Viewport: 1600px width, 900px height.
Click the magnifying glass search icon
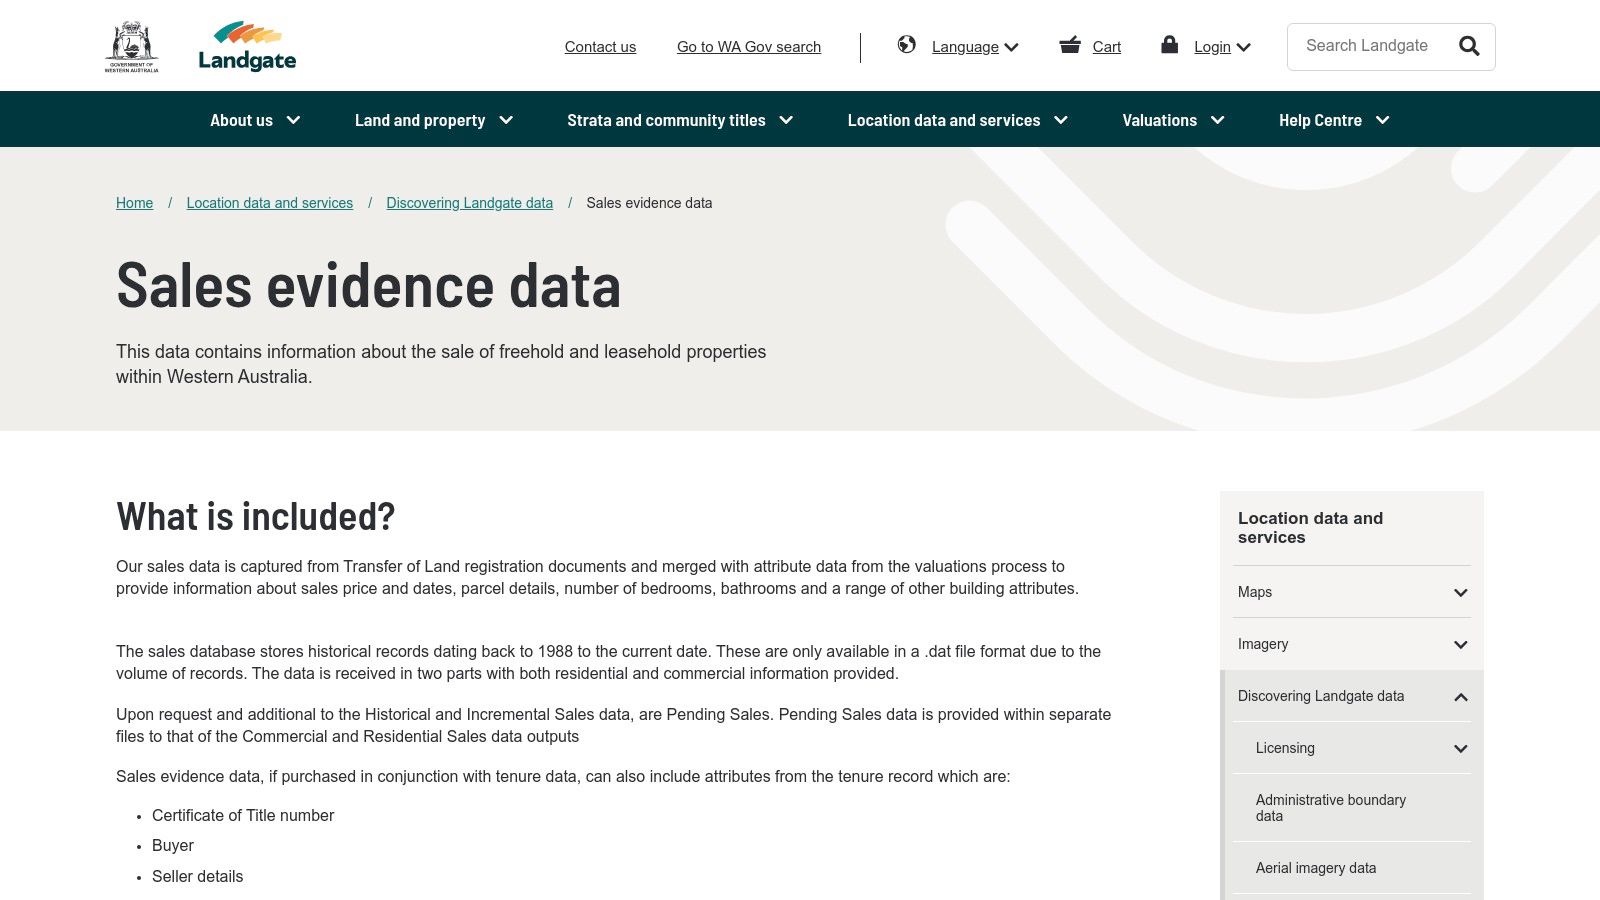[x=1468, y=46]
